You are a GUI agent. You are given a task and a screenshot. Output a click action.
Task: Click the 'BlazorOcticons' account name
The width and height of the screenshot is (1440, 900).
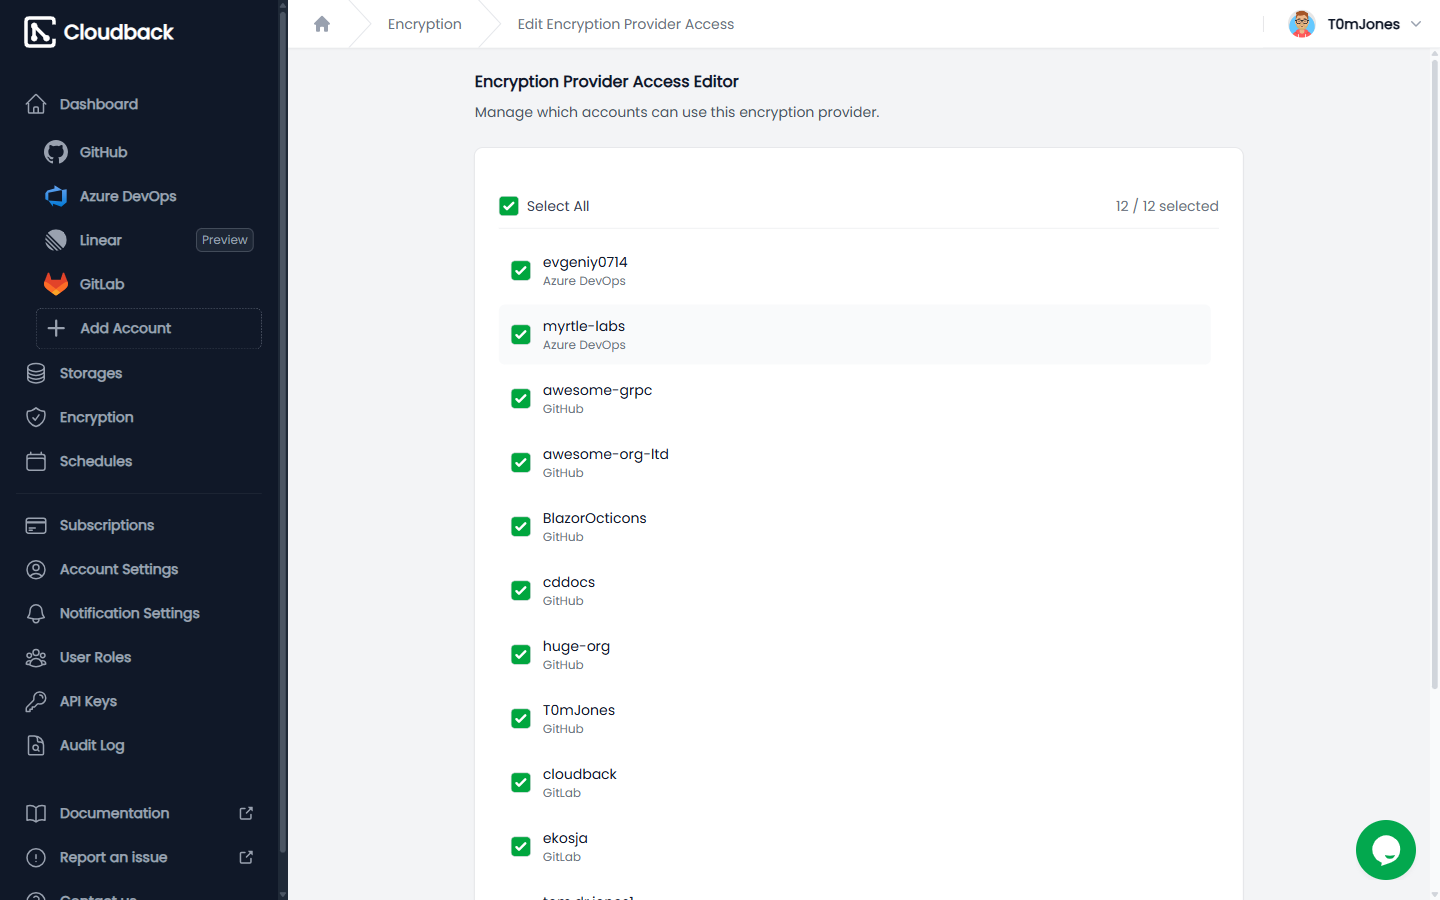[595, 518]
